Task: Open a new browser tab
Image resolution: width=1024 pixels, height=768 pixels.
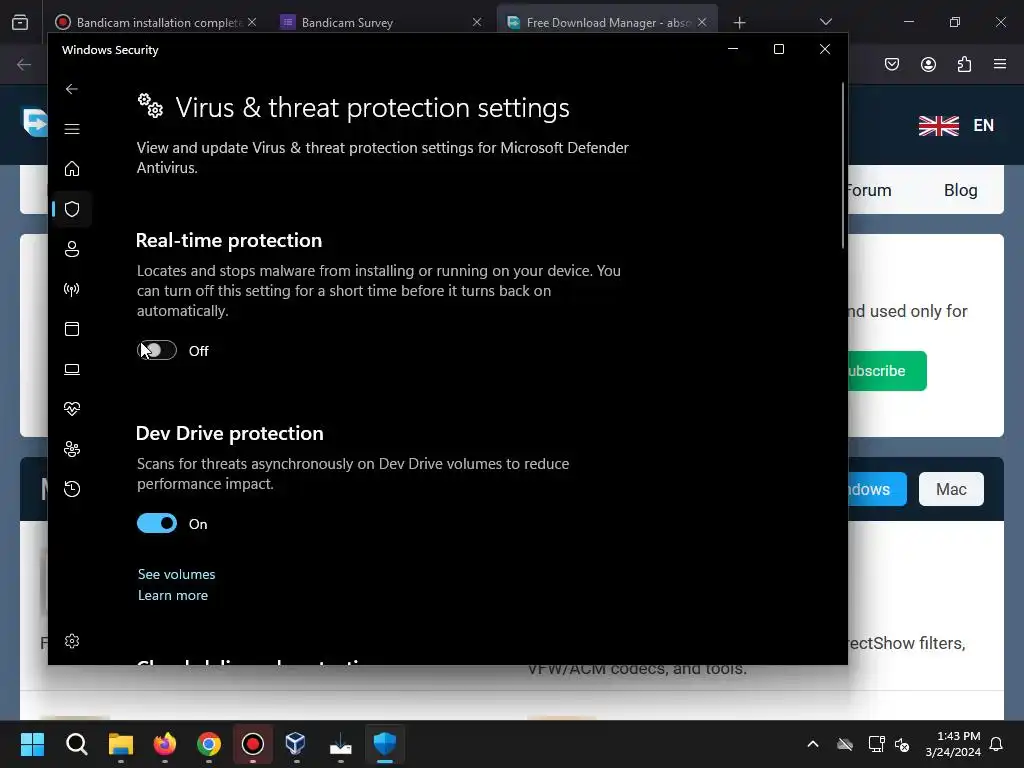Action: pyautogui.click(x=739, y=23)
